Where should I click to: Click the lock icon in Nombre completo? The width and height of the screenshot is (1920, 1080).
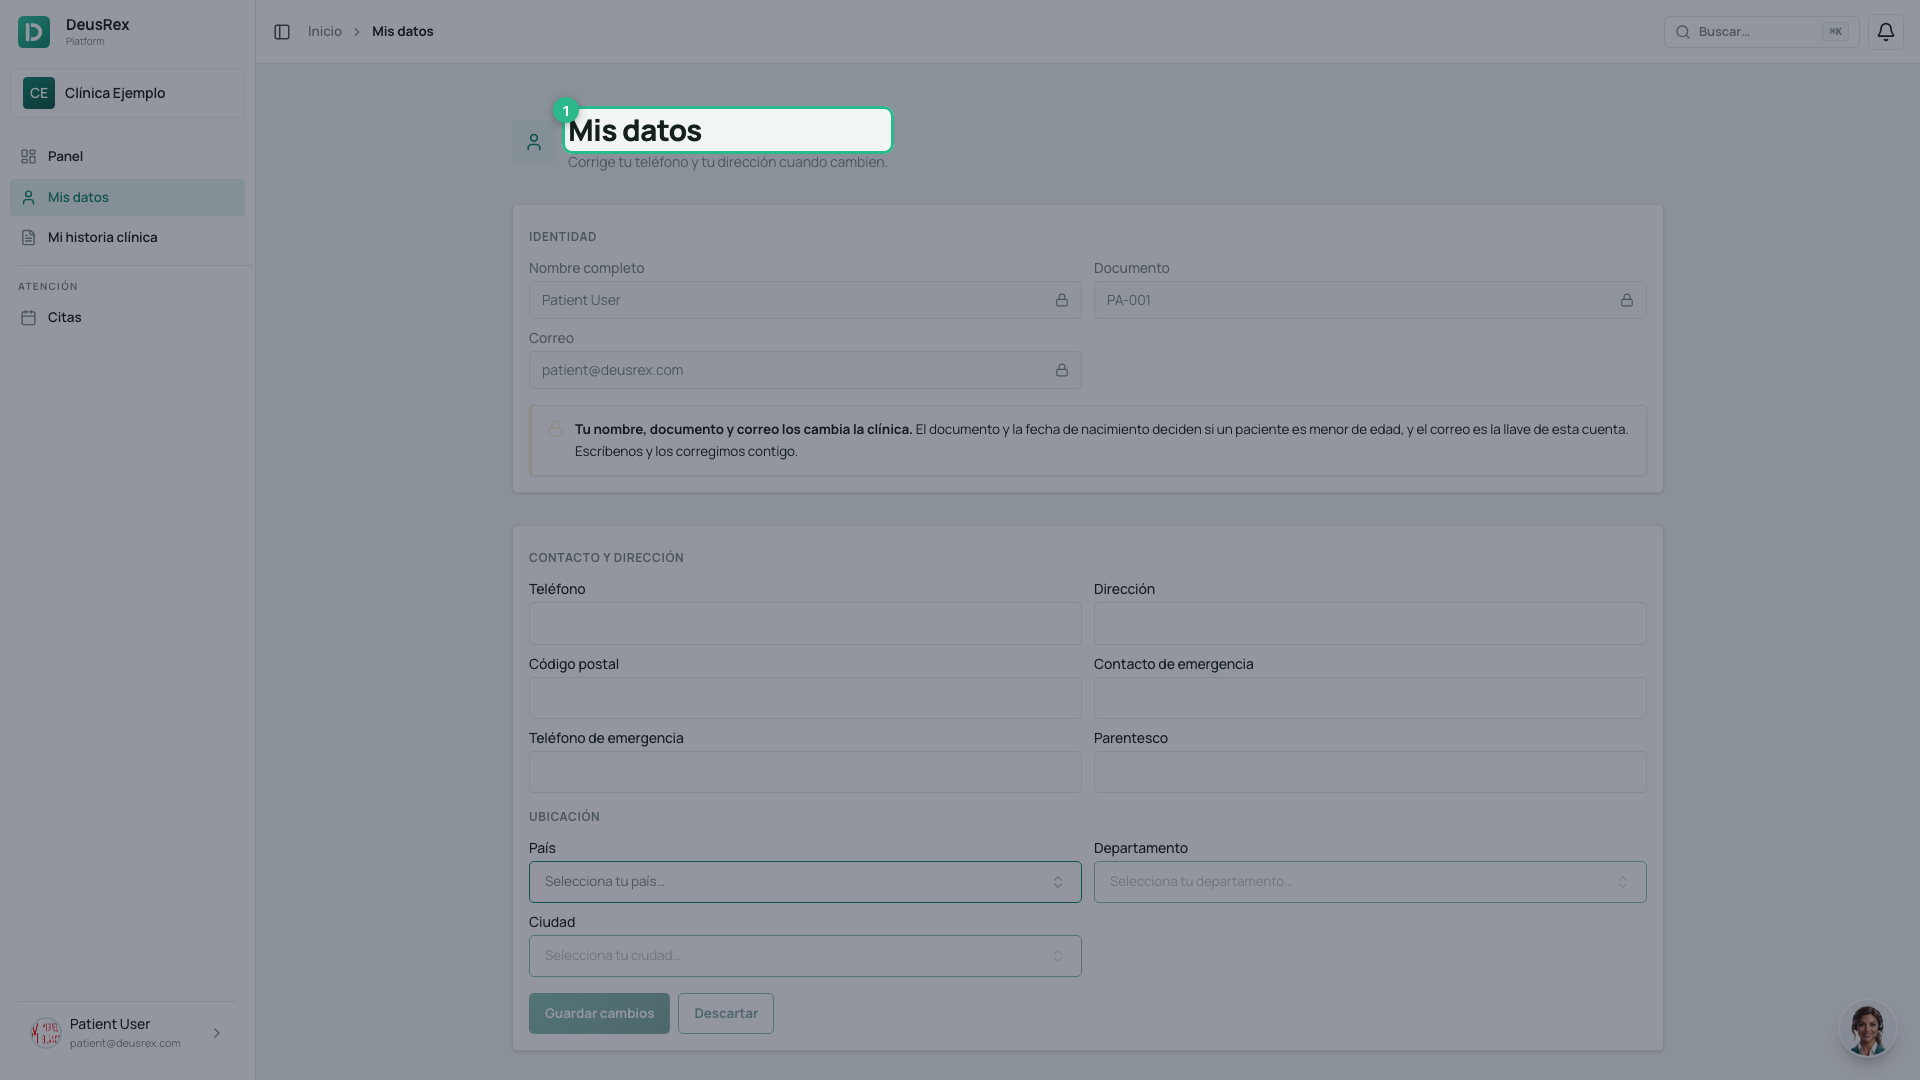(1062, 300)
